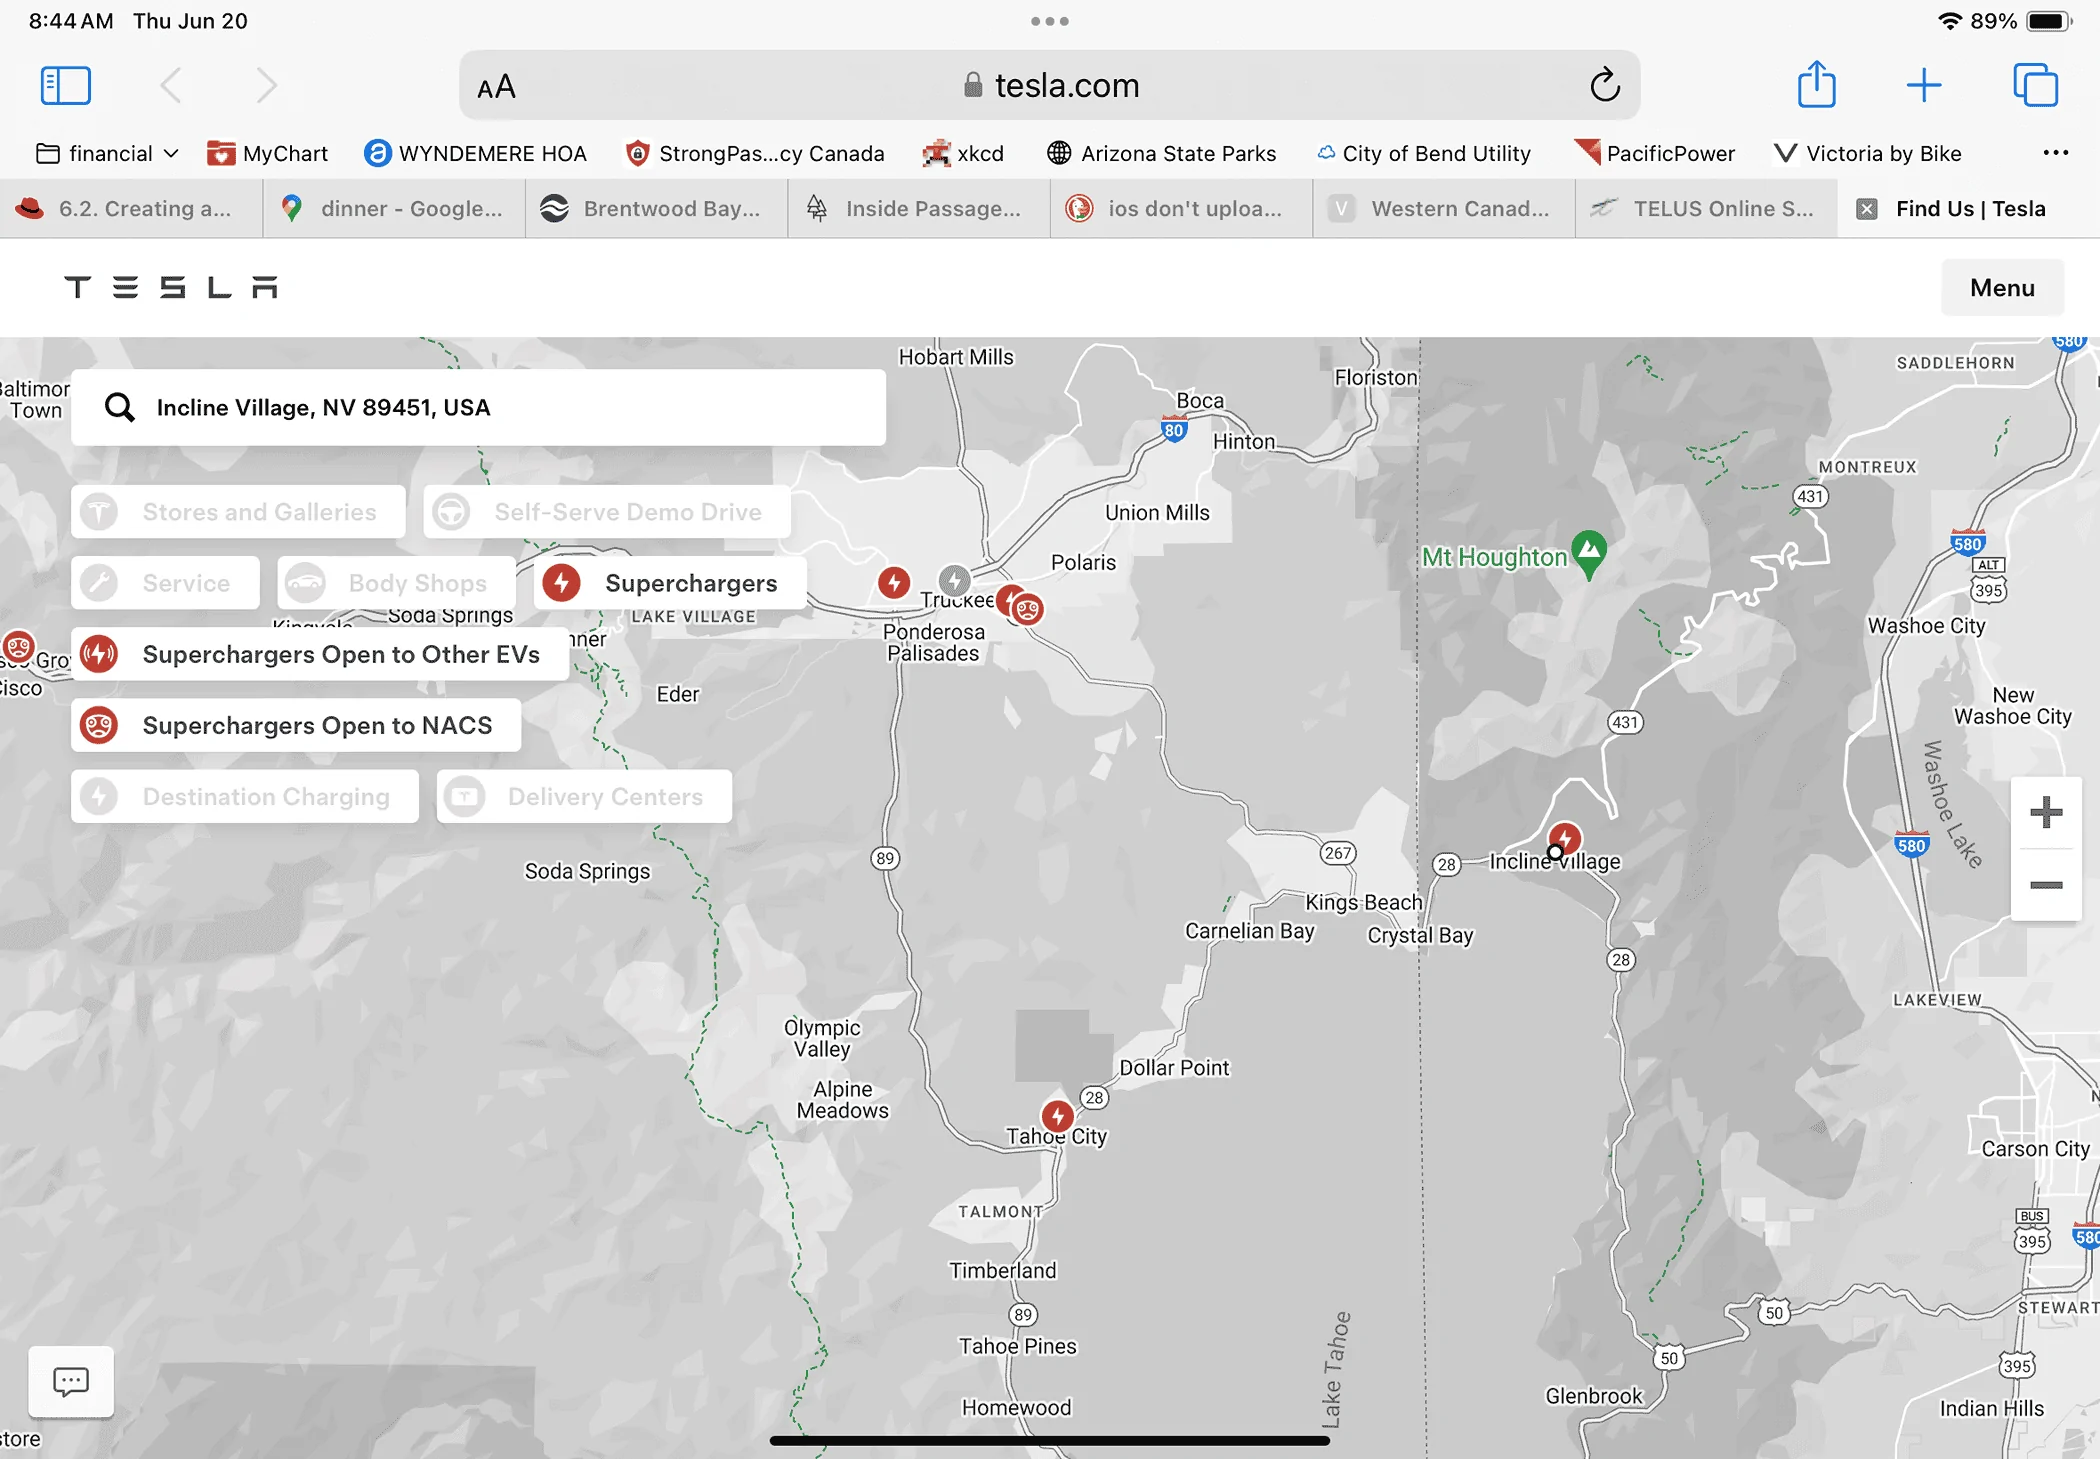Image resolution: width=2100 pixels, height=1459 pixels.
Task: Show the tab overview
Action: 2036,85
